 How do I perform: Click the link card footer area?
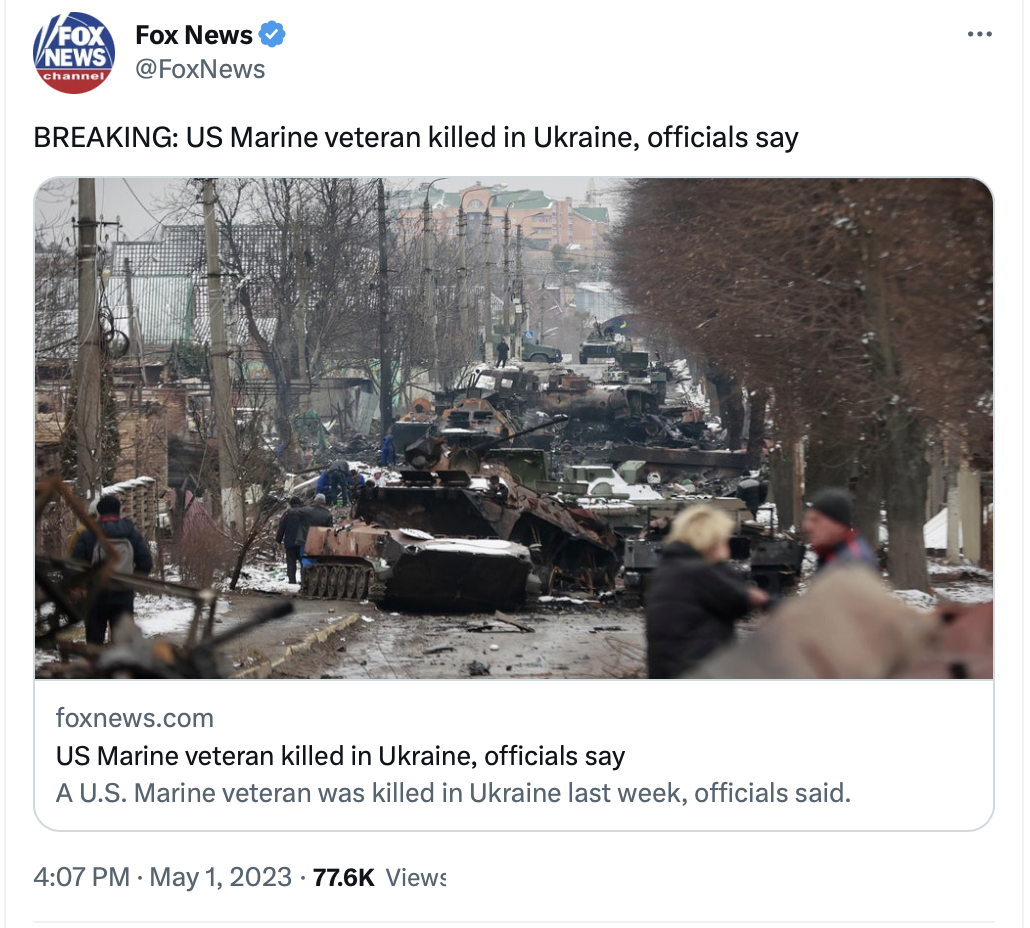[x=514, y=755]
